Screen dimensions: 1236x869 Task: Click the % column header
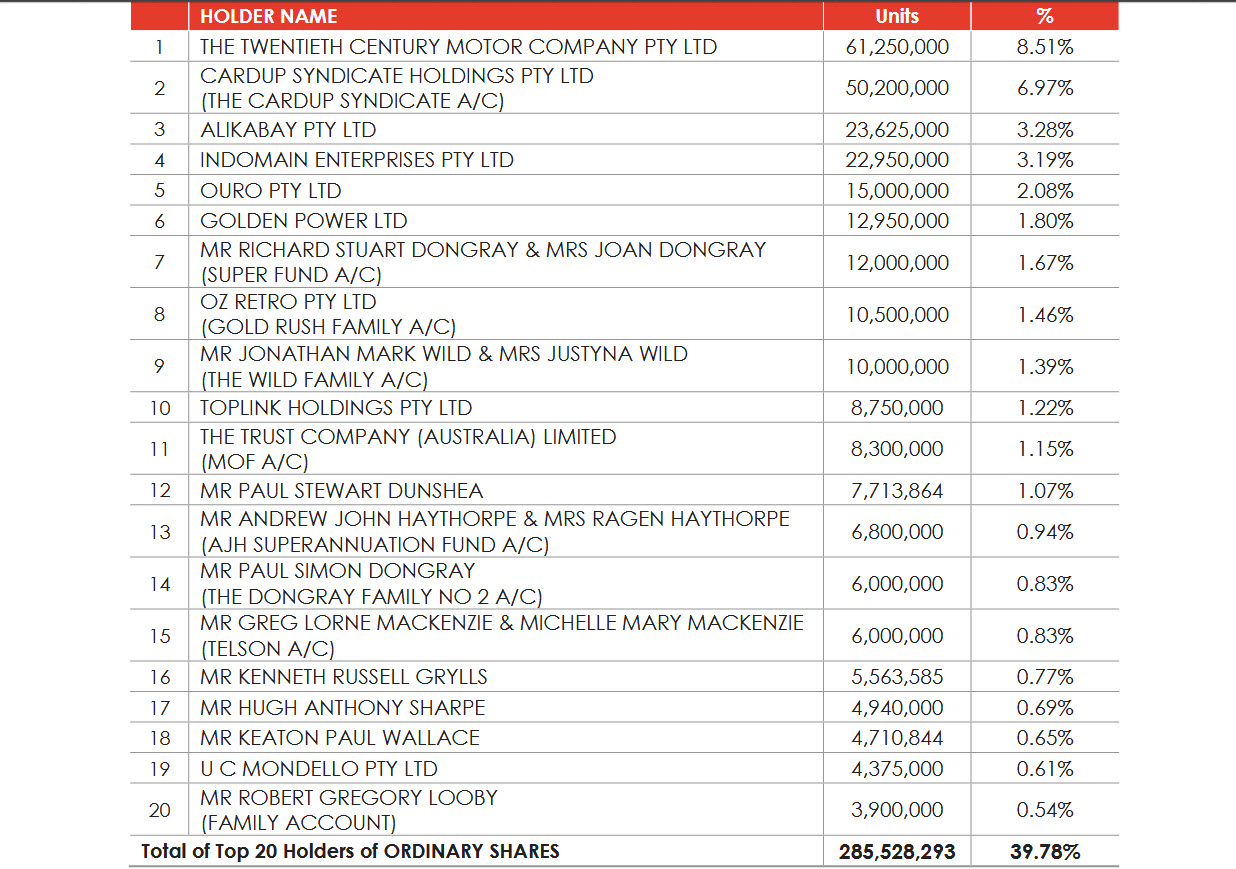tap(1045, 16)
